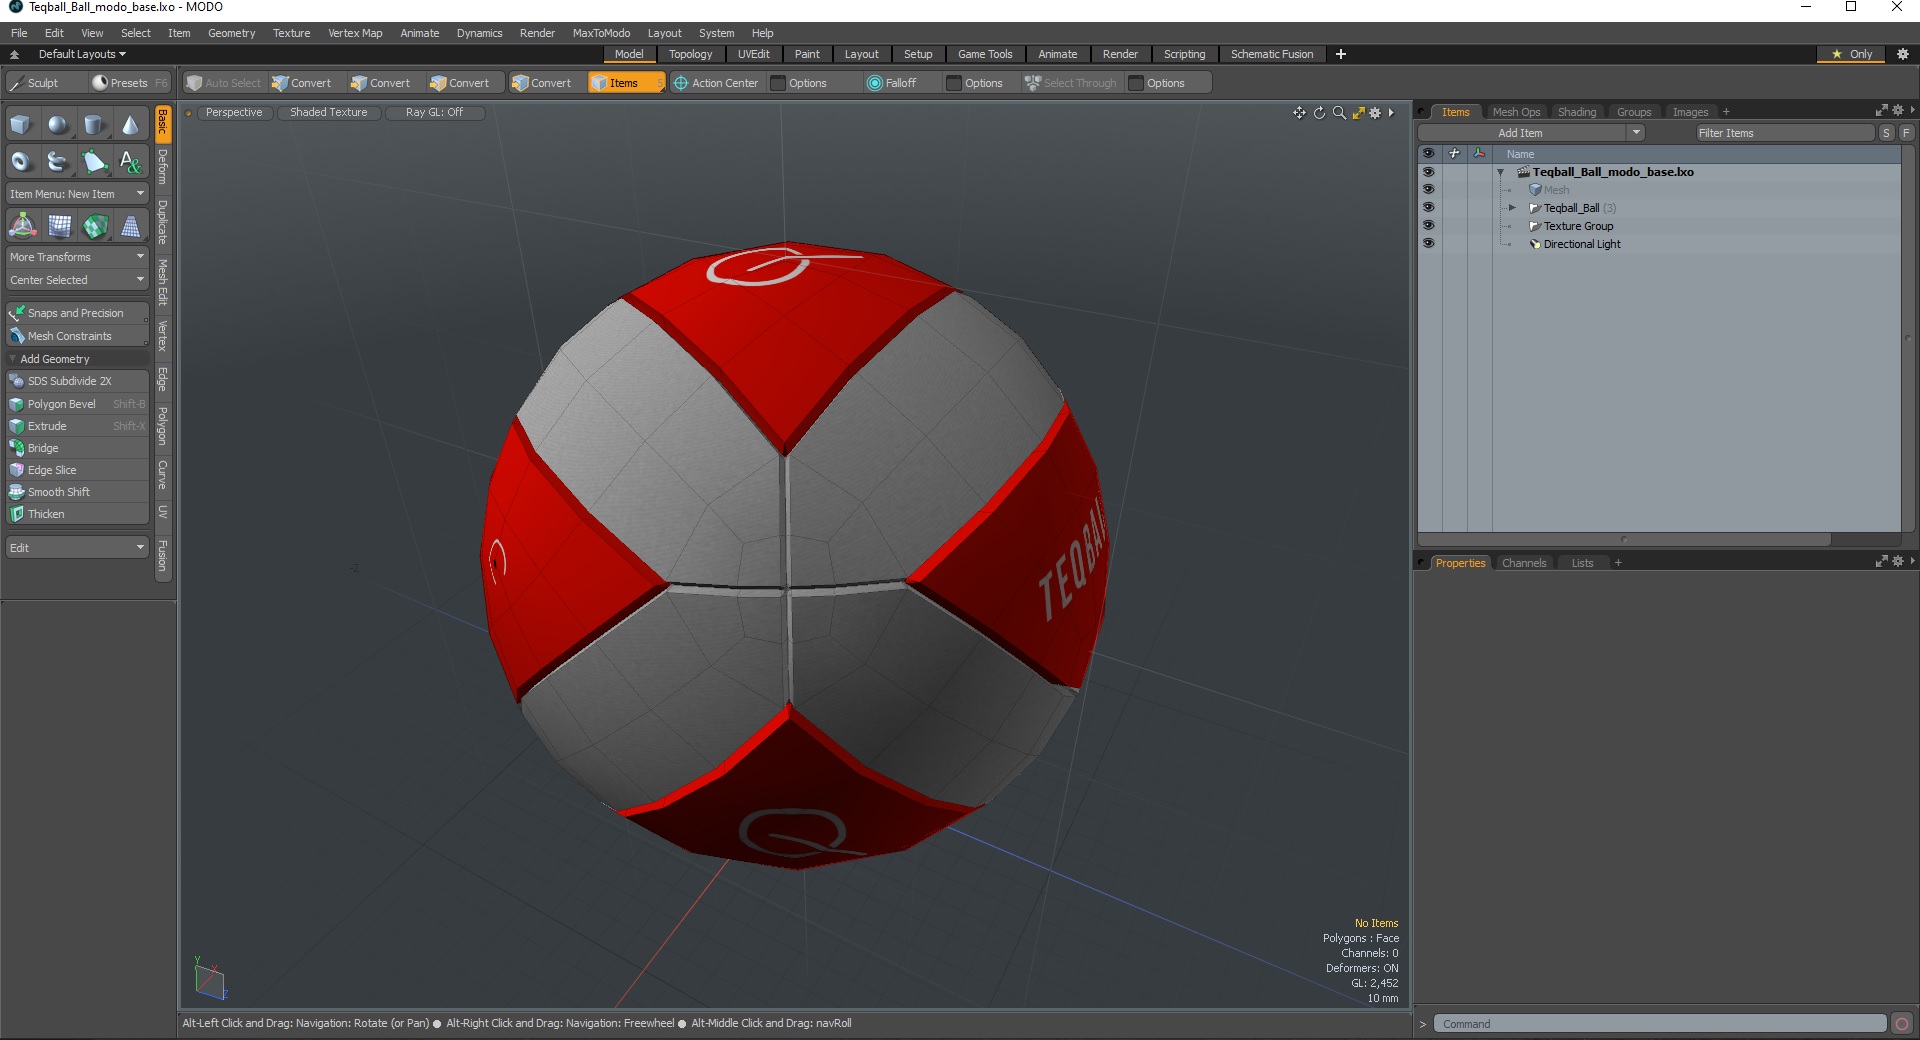Open the layout settings gear in top bar
The height and width of the screenshot is (1040, 1920).
tap(1903, 54)
